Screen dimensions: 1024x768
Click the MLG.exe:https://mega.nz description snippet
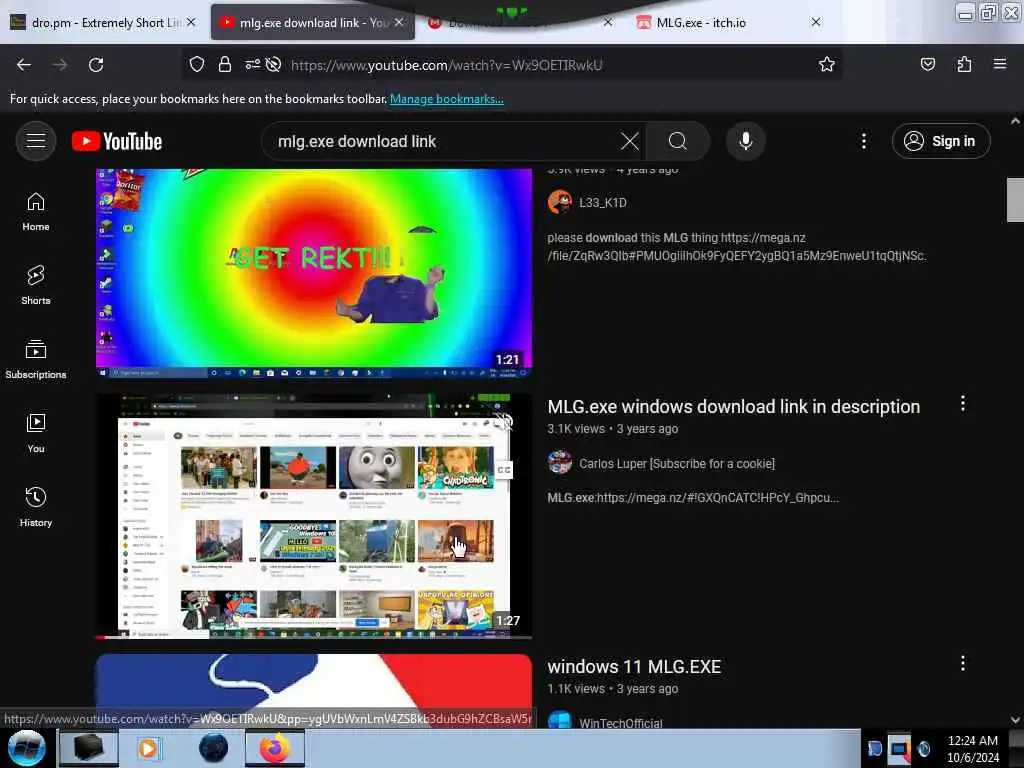click(693, 498)
